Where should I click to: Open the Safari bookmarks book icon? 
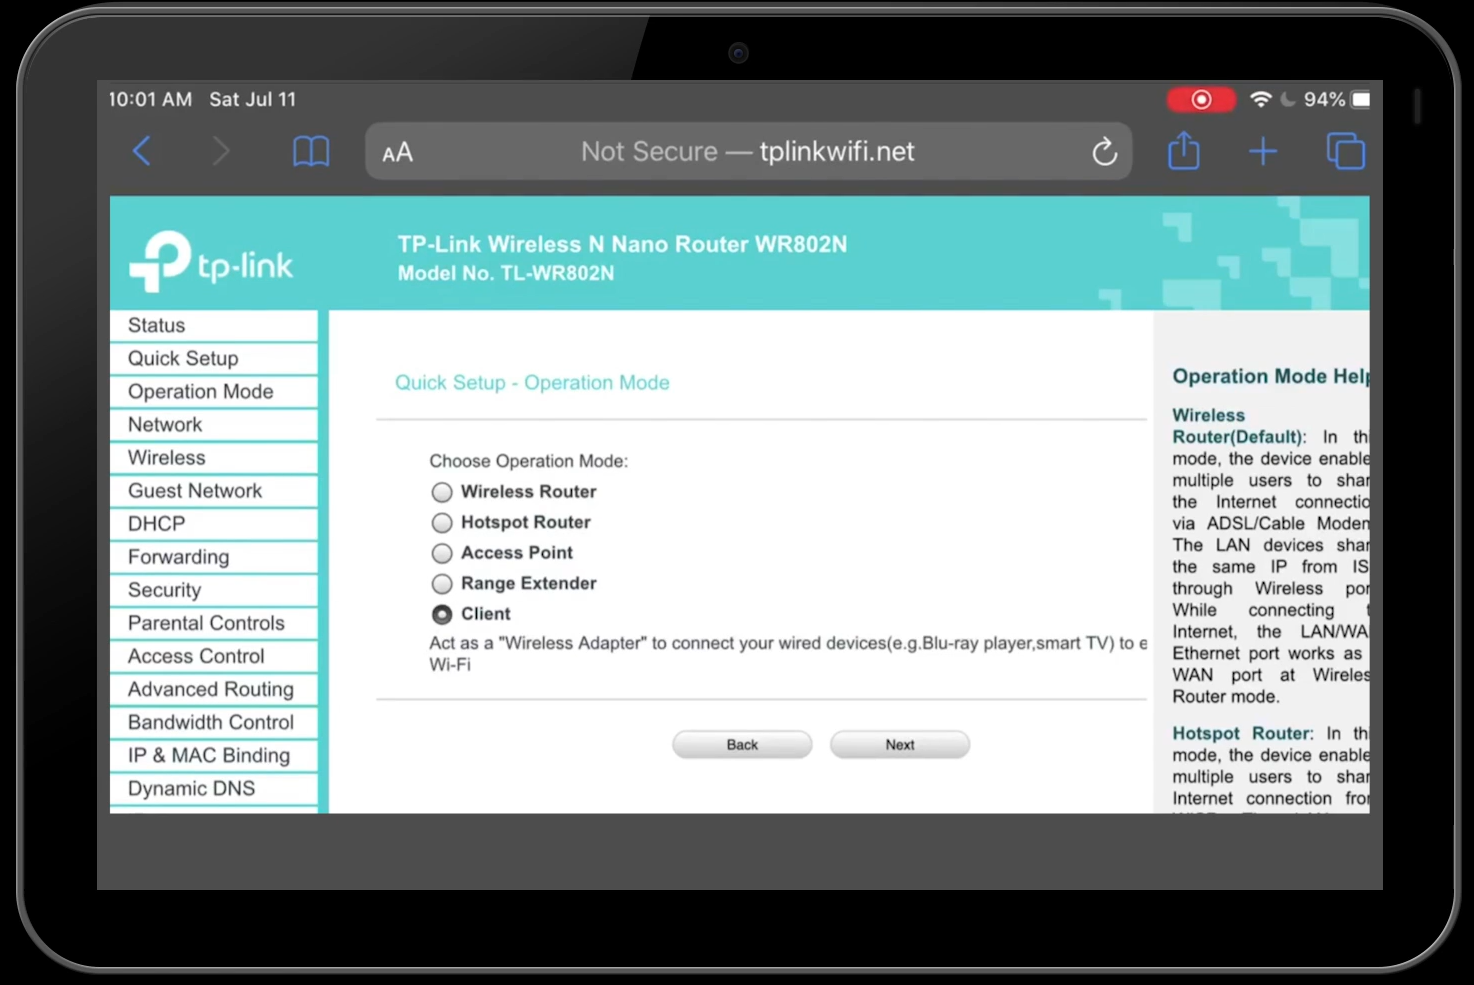click(x=311, y=152)
